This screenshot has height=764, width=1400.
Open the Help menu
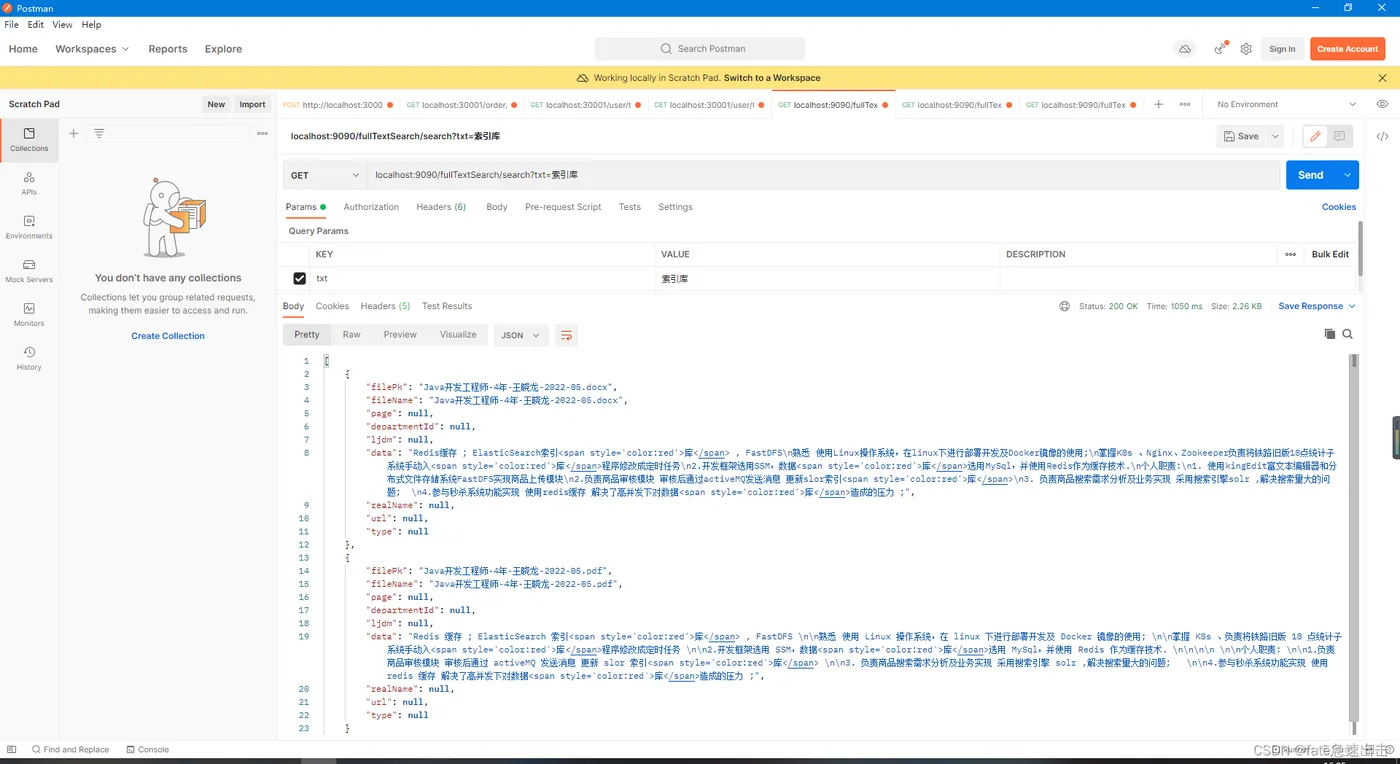click(x=91, y=24)
